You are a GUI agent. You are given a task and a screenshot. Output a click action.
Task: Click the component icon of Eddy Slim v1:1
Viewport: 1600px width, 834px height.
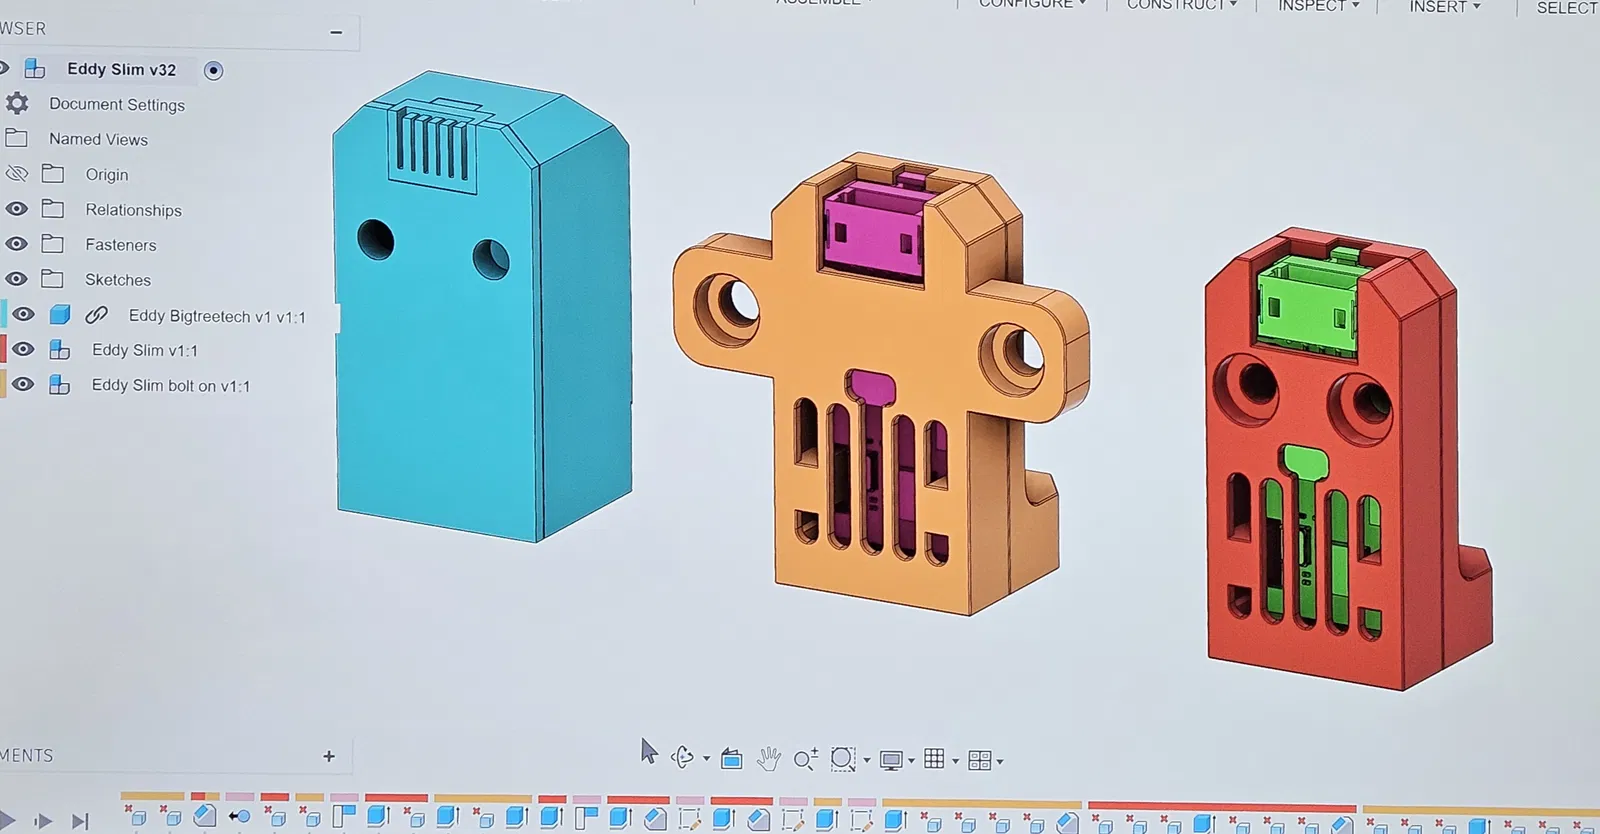[x=60, y=350]
